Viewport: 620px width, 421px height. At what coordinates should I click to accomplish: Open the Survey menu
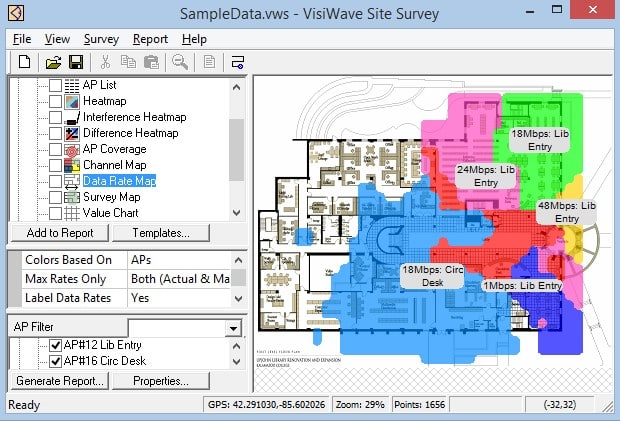pyautogui.click(x=101, y=39)
